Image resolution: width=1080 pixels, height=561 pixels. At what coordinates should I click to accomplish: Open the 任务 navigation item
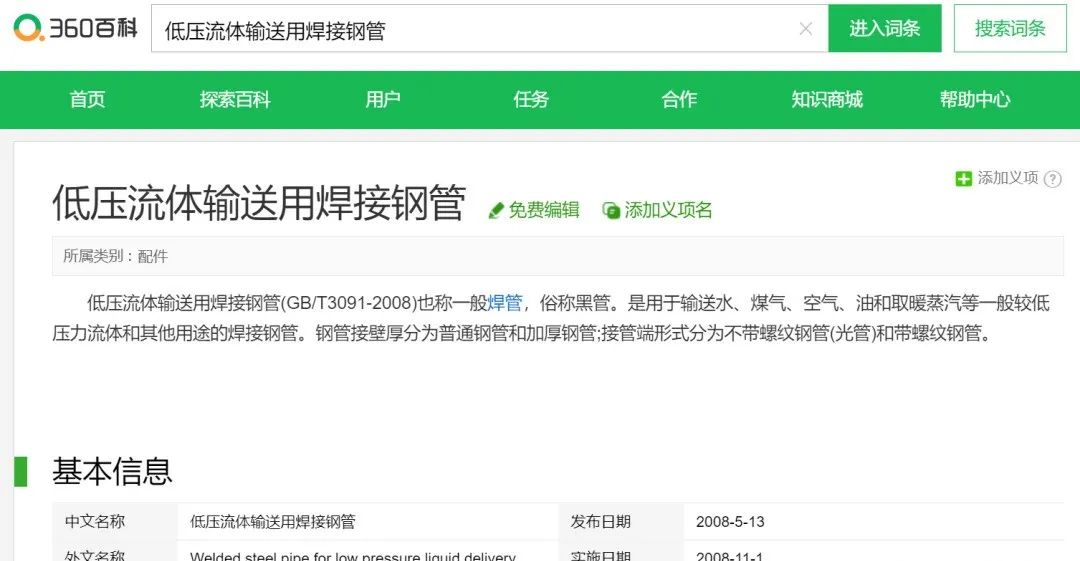pos(531,99)
